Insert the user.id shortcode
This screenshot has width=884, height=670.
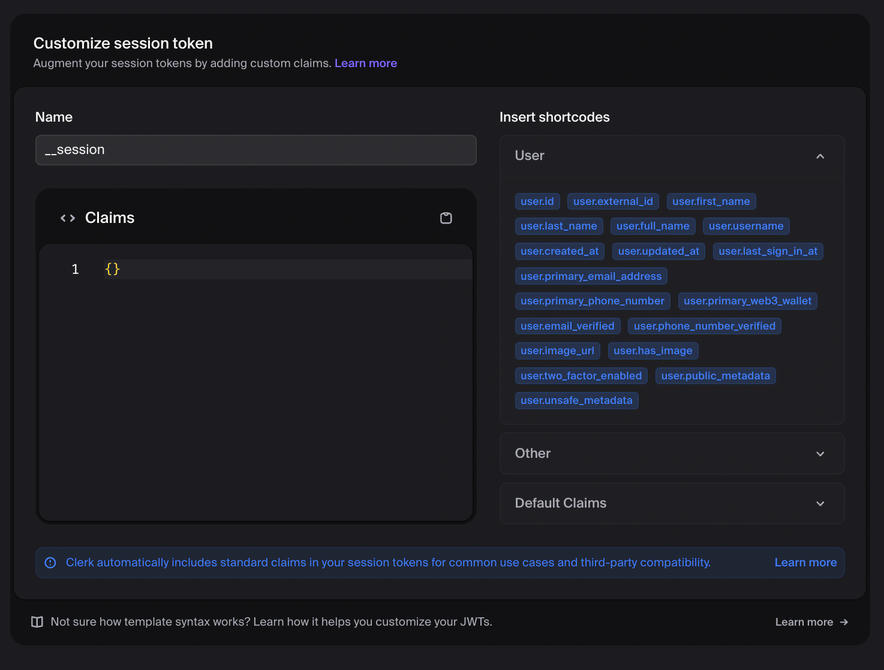tap(537, 201)
